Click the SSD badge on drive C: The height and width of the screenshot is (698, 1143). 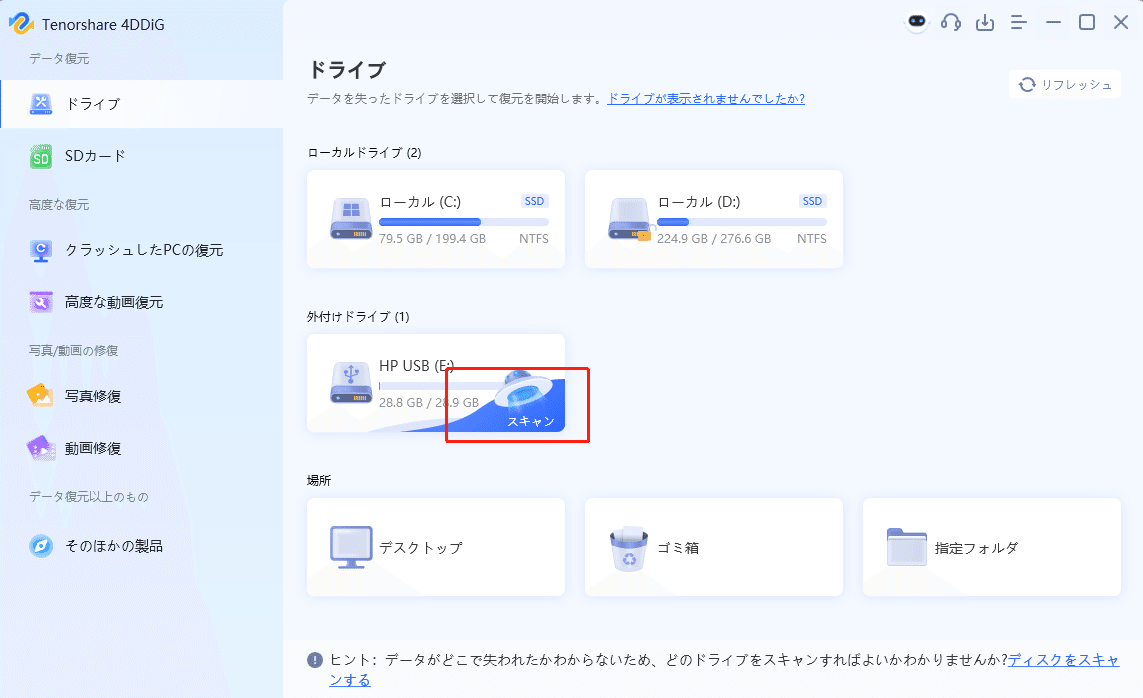point(534,201)
